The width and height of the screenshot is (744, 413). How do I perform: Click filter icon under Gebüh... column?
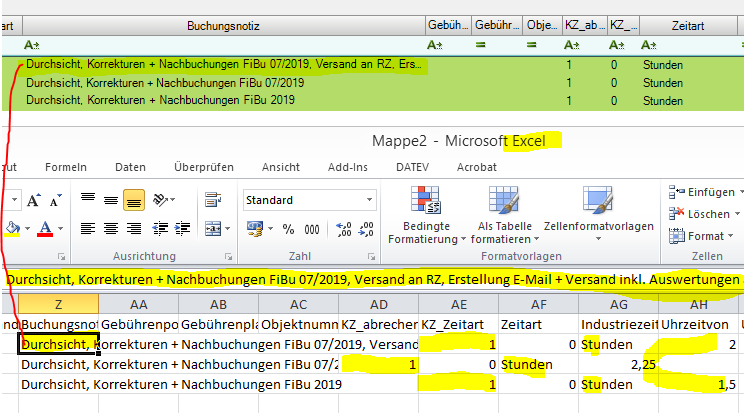435,45
